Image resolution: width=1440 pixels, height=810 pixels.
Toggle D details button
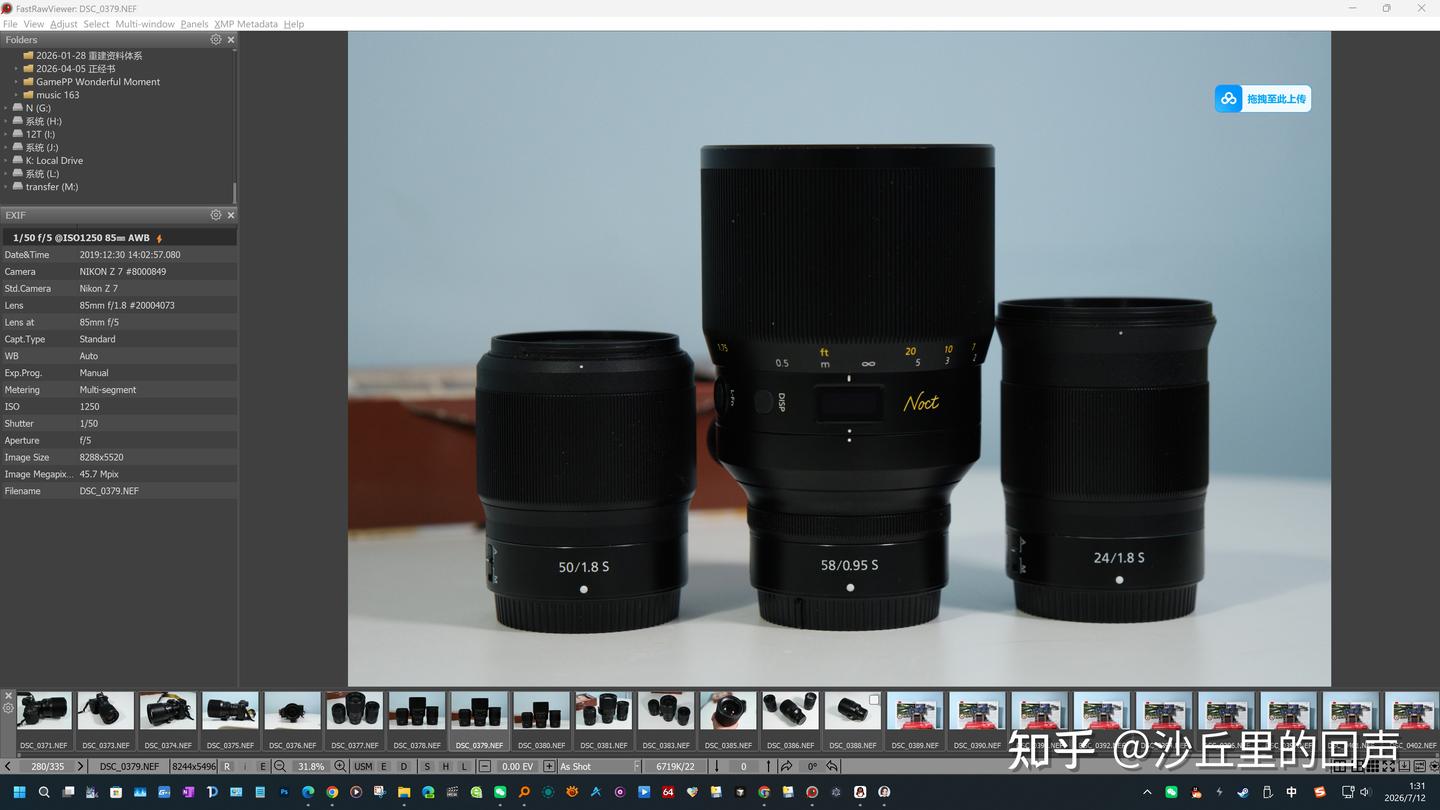404,766
